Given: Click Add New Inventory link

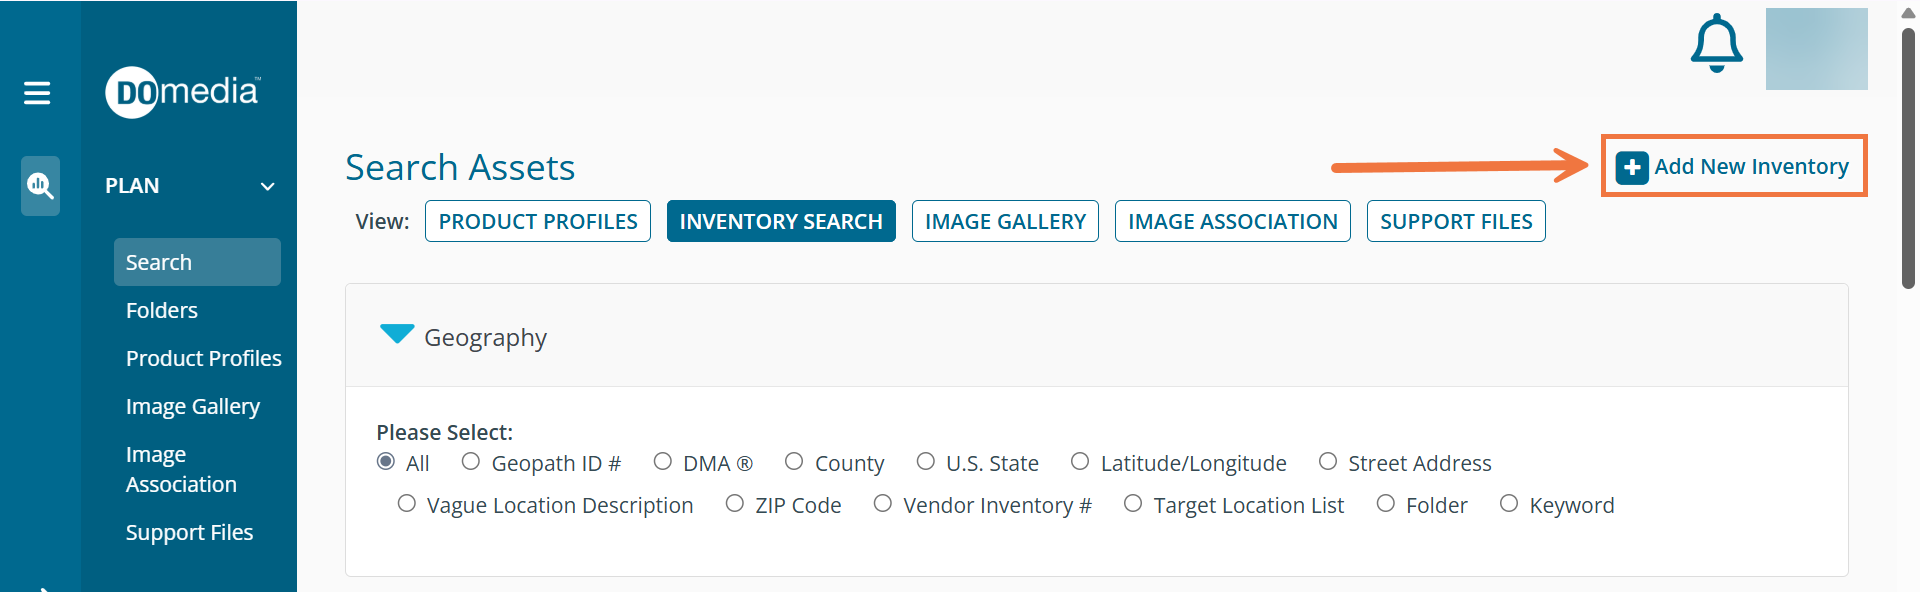Looking at the screenshot, I should pyautogui.click(x=1751, y=167).
